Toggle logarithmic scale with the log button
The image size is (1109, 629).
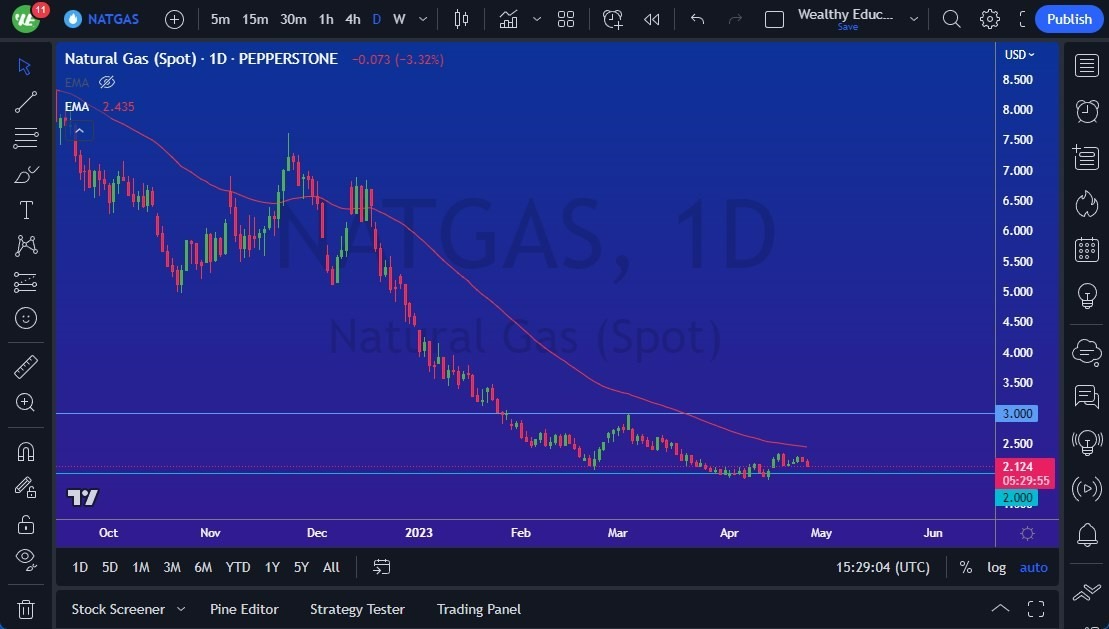996,567
